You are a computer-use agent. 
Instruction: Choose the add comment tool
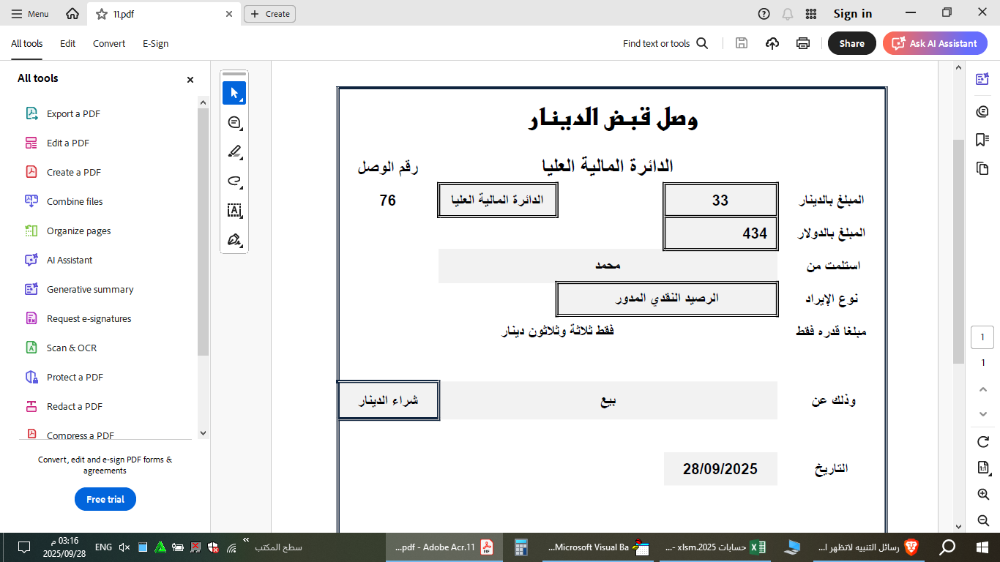click(234, 123)
